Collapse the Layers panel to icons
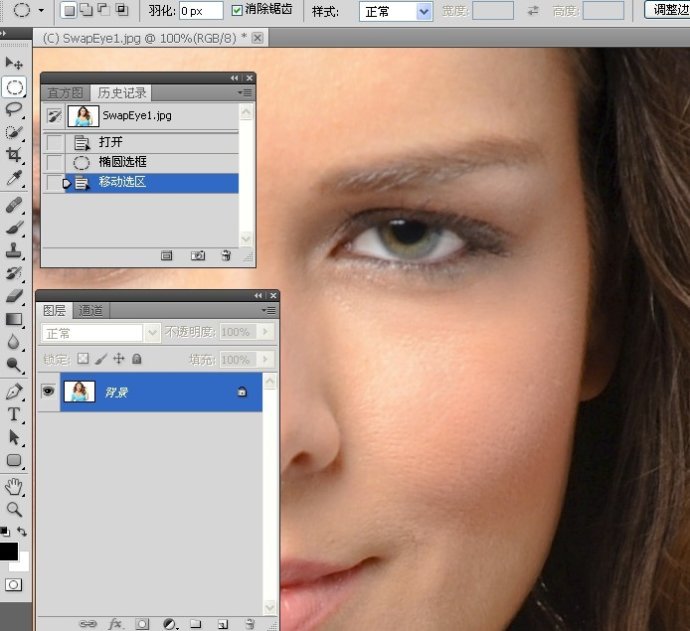 (x=258, y=295)
